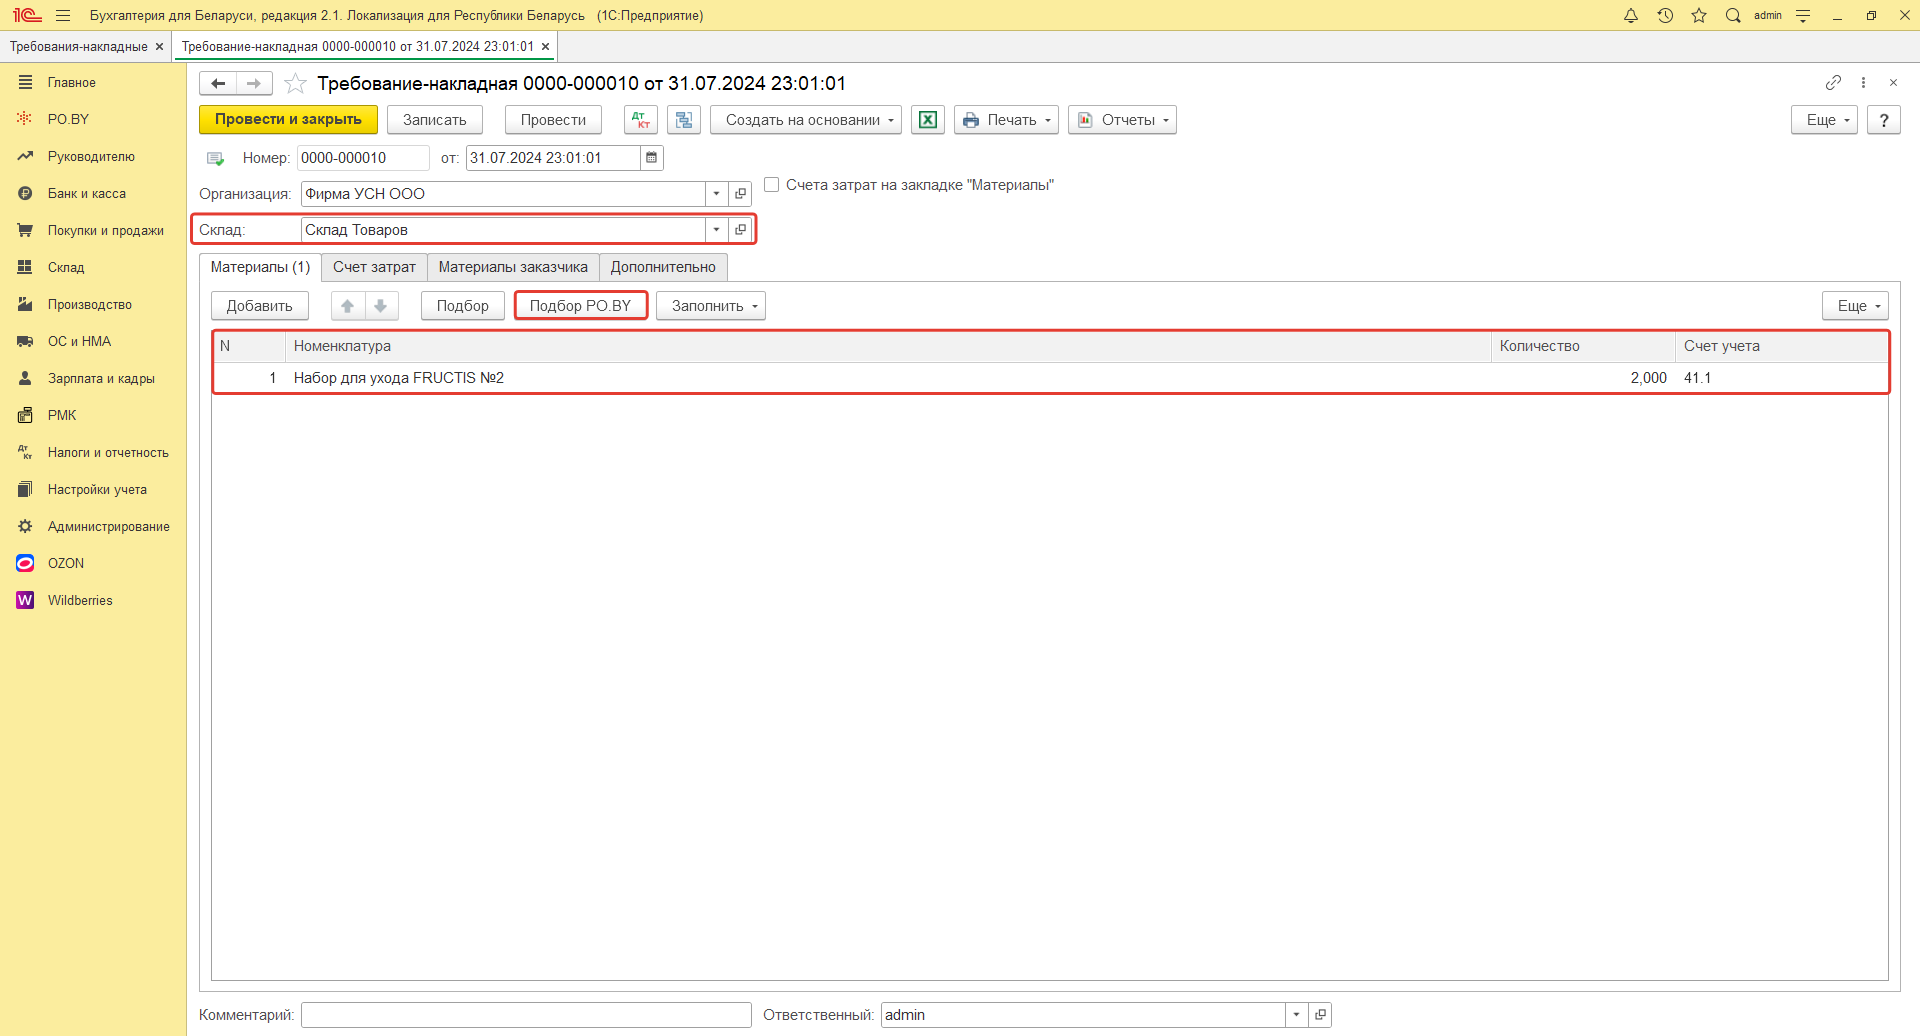Expand Ответственный dropdown arrow
The width and height of the screenshot is (1920, 1036).
pyautogui.click(x=1297, y=1015)
